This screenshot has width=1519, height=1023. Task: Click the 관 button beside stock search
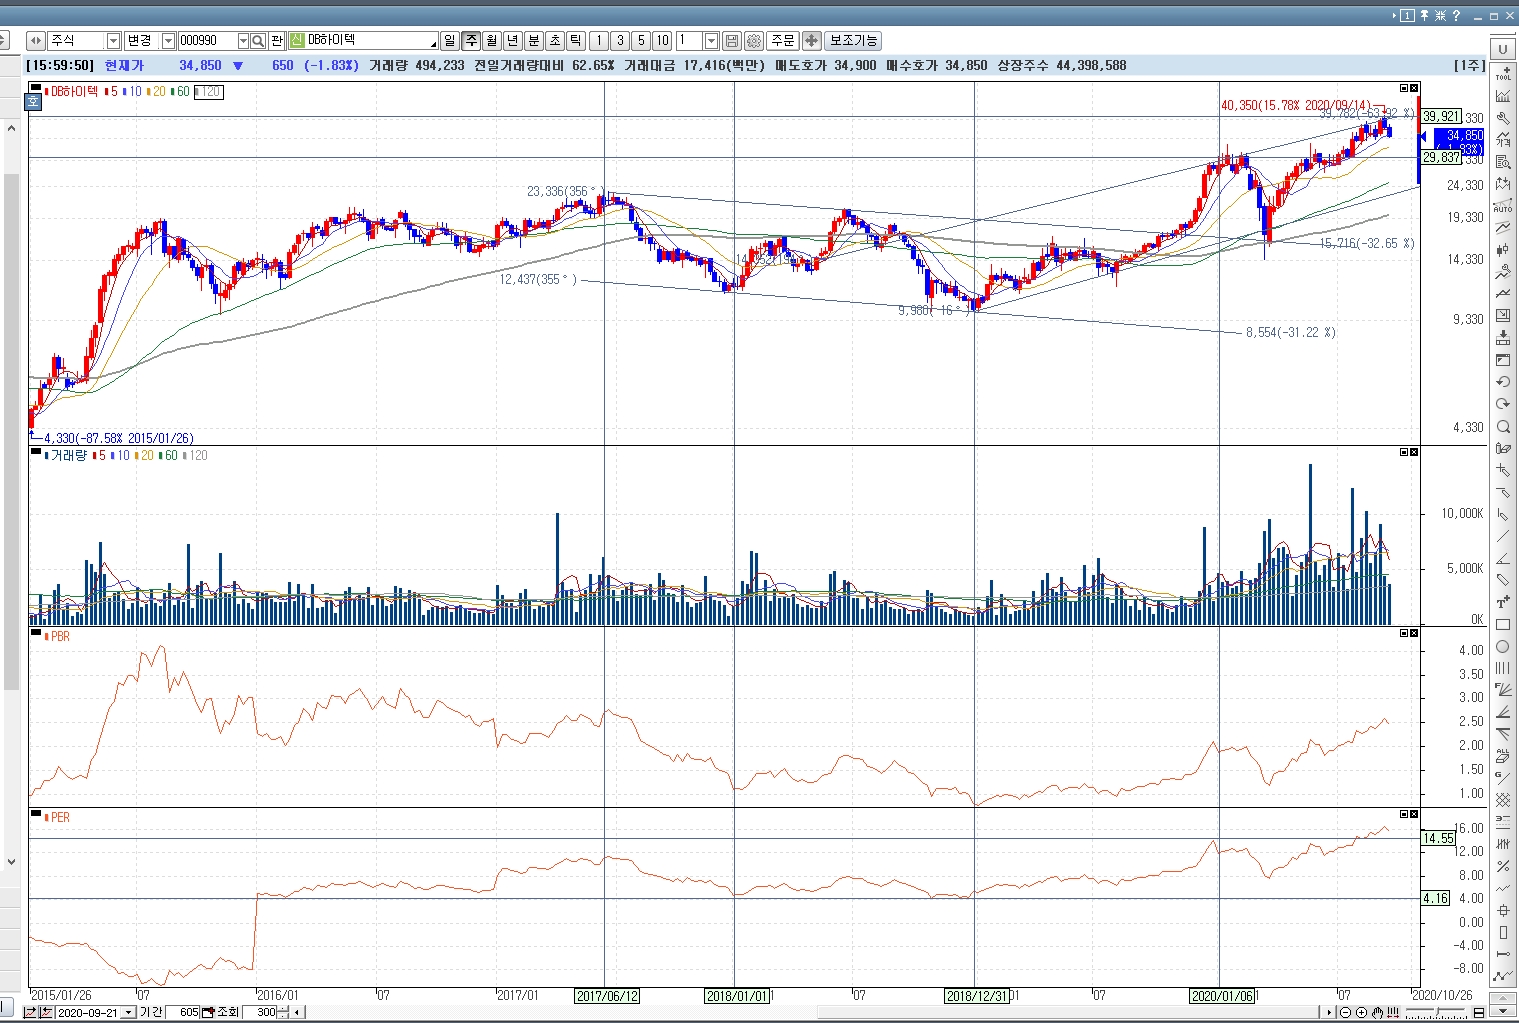pyautogui.click(x=277, y=41)
